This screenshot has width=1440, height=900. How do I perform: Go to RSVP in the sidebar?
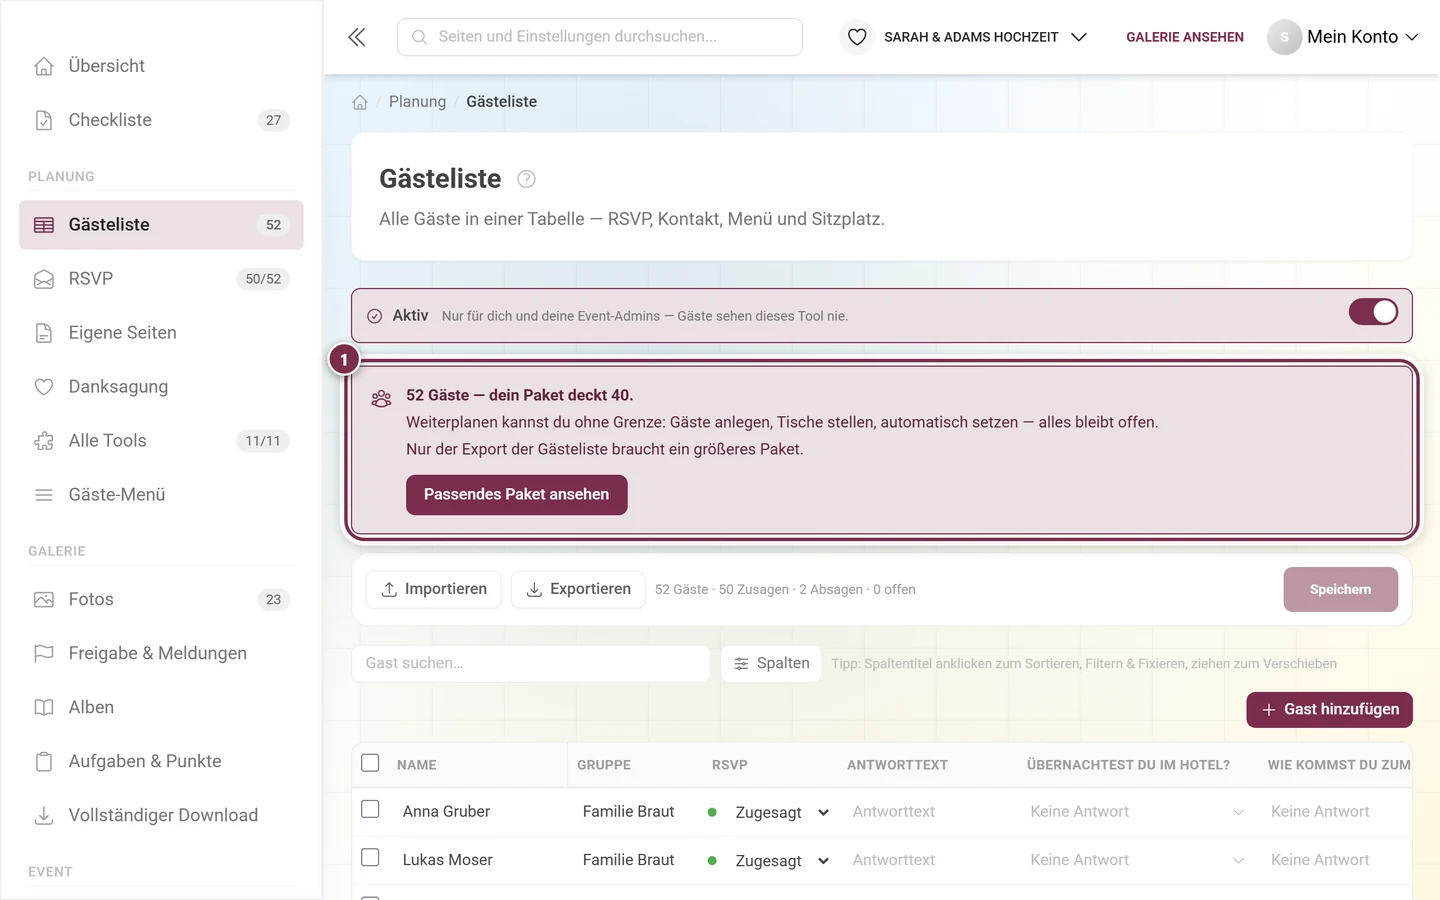[x=161, y=279]
